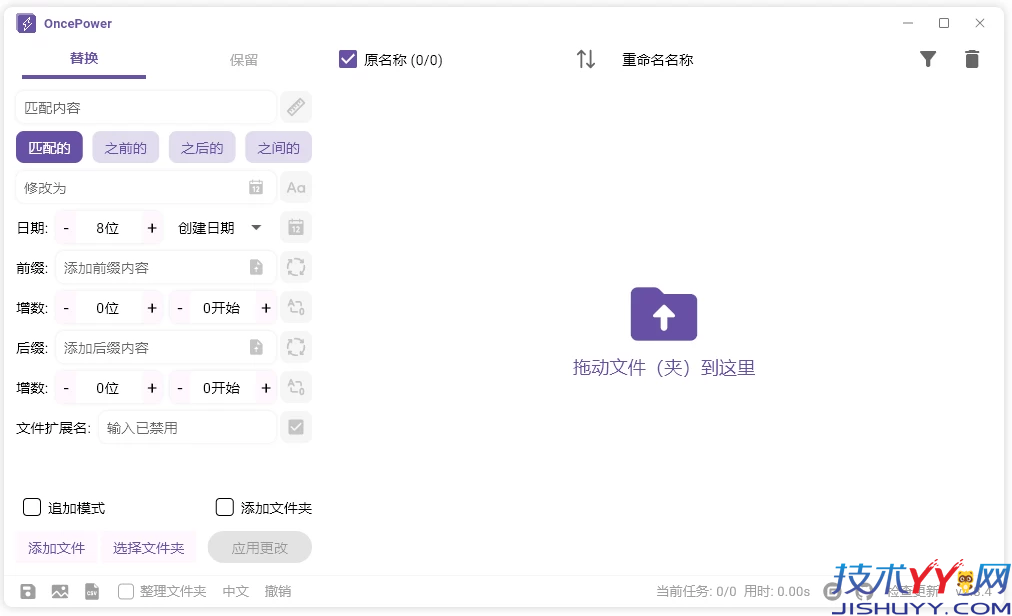Switch to the 保留 tab
This screenshot has width=1012, height=616.
245,59
